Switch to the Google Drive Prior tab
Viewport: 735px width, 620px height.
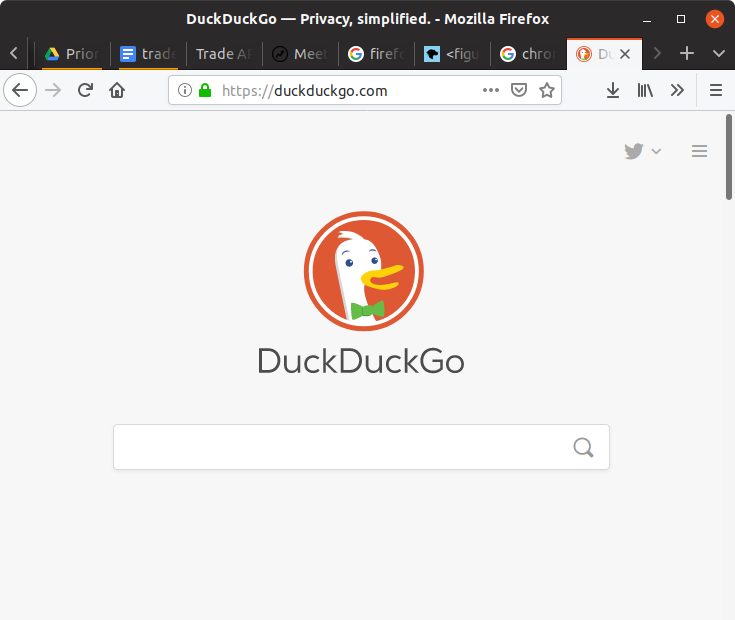pos(72,54)
